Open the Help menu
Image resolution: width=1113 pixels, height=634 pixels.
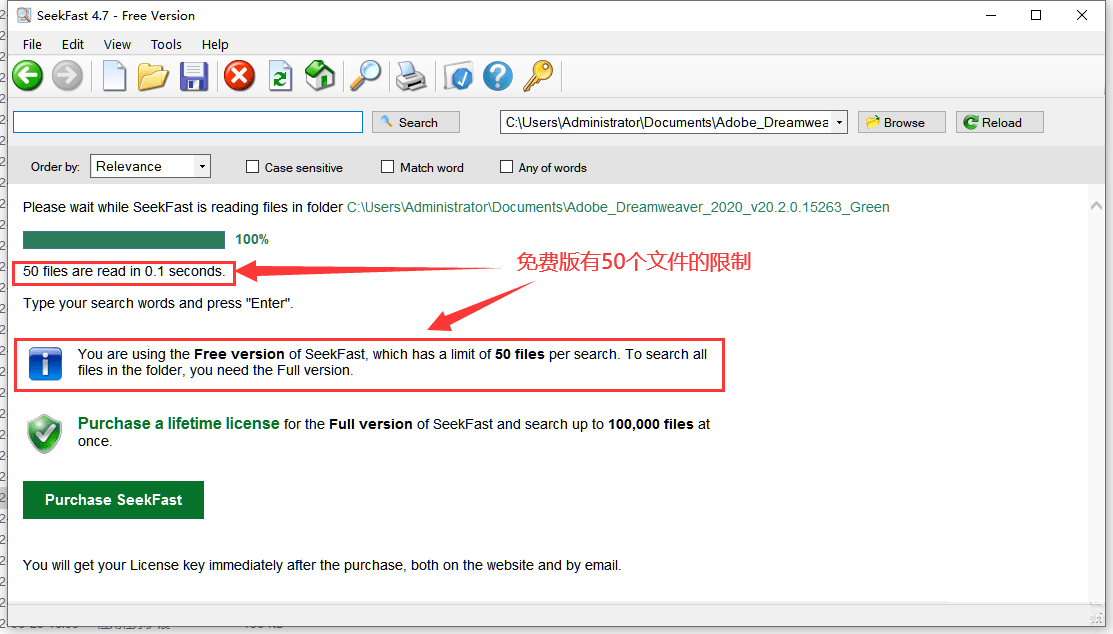coord(215,44)
